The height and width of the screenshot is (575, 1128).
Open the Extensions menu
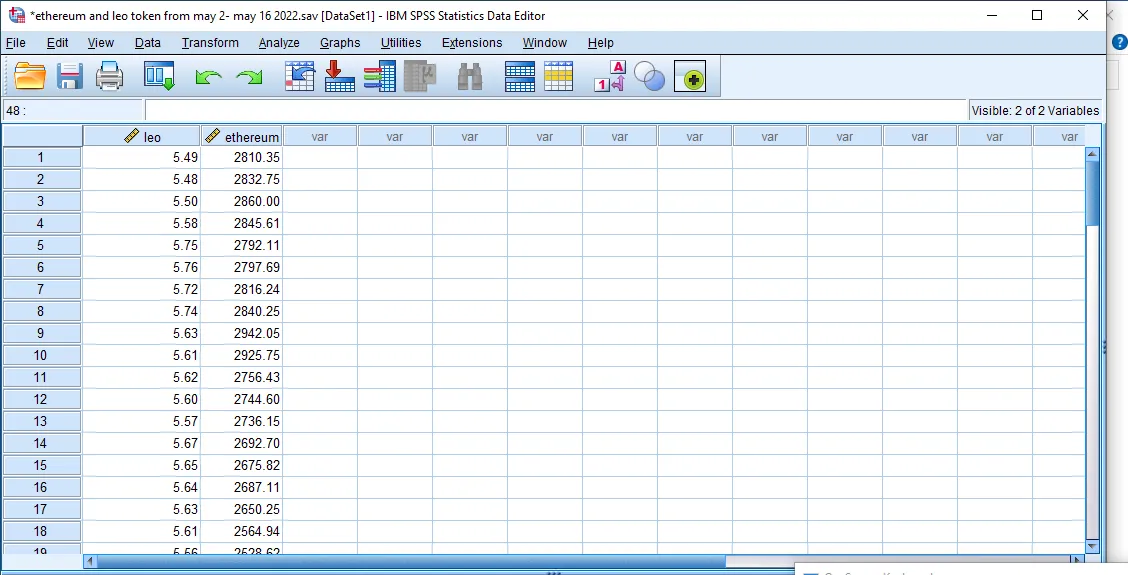click(472, 43)
